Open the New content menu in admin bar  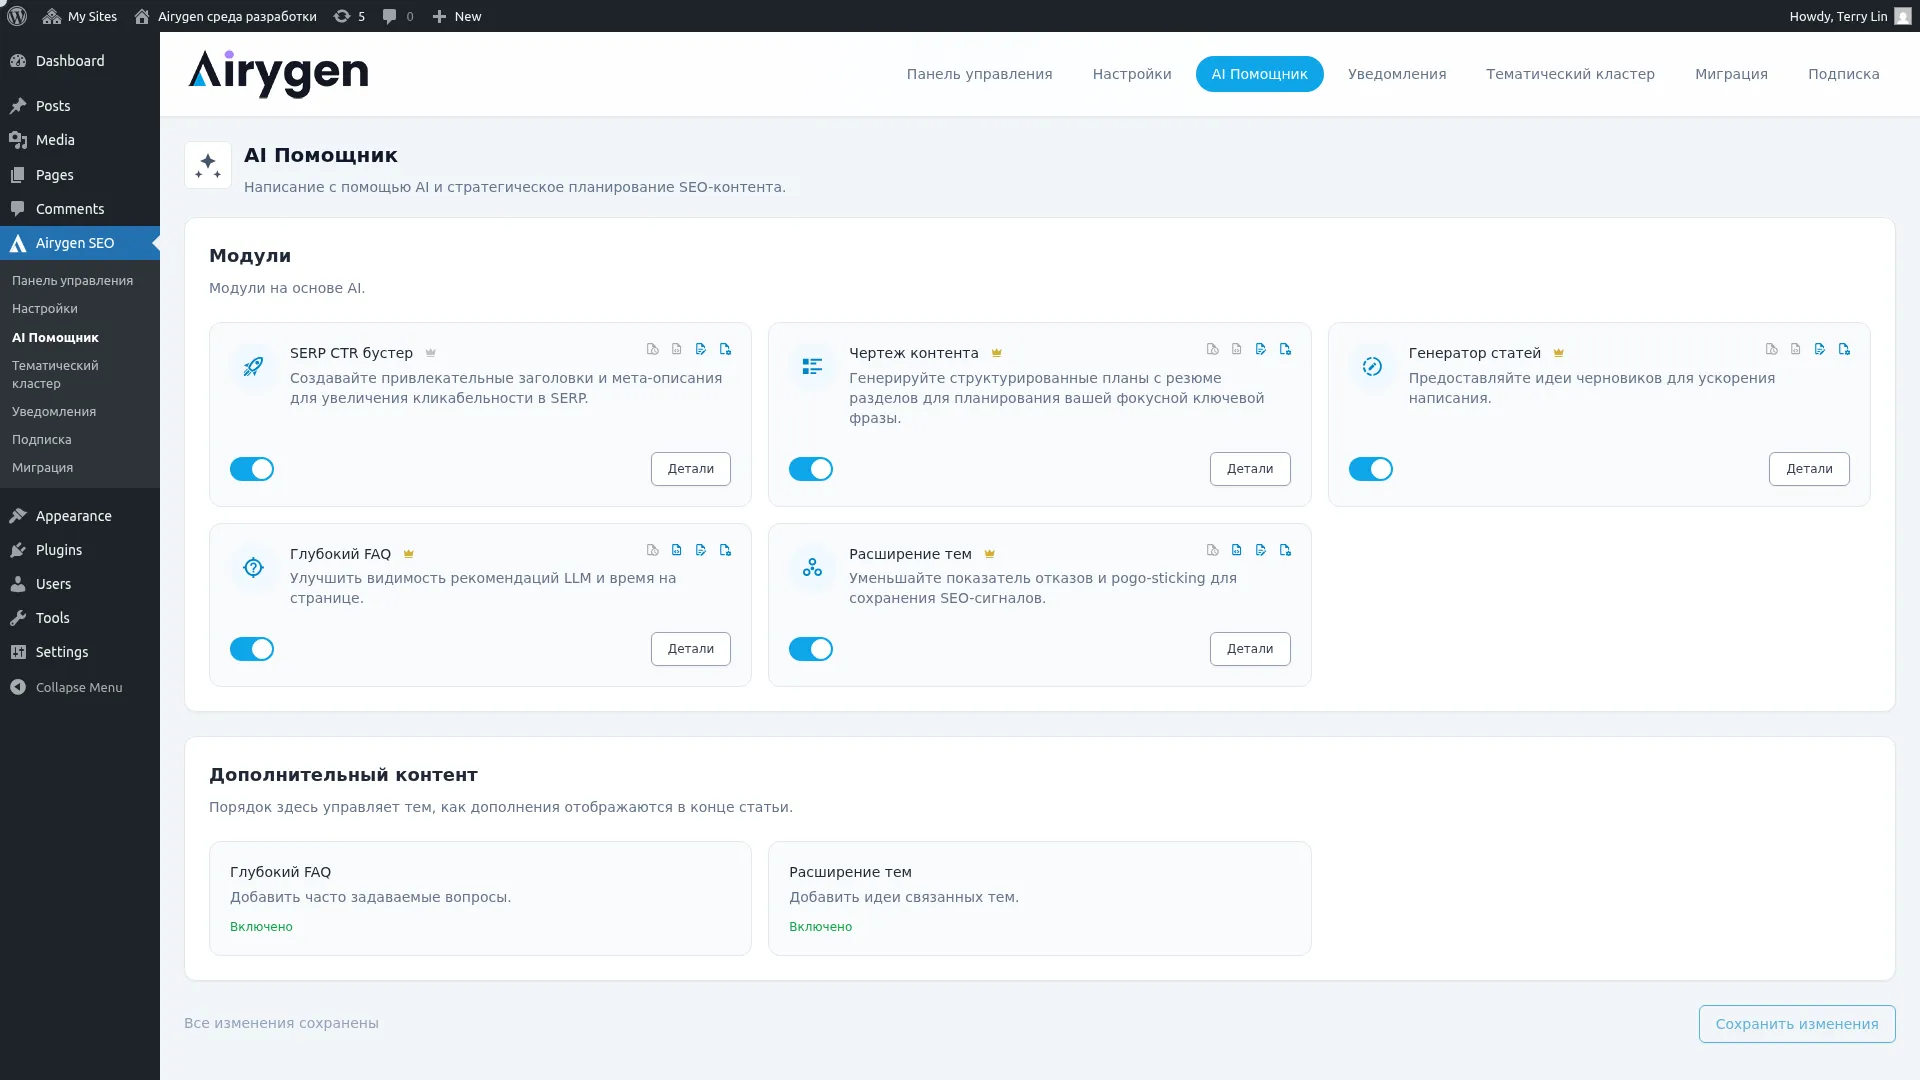[x=457, y=16]
